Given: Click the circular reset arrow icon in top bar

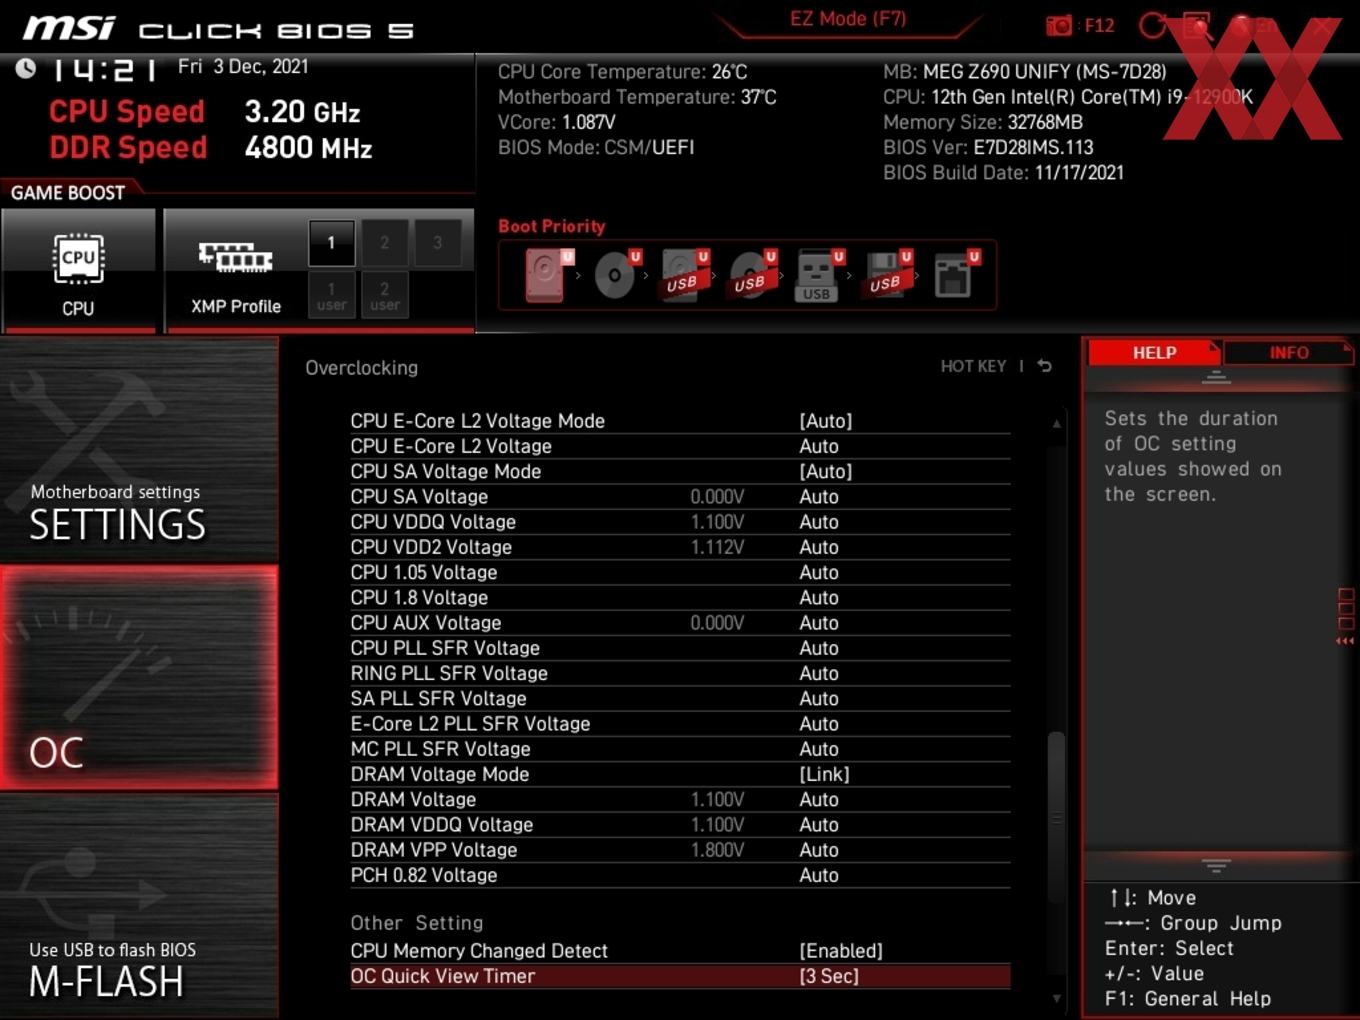Looking at the screenshot, I should pyautogui.click(x=1152, y=26).
